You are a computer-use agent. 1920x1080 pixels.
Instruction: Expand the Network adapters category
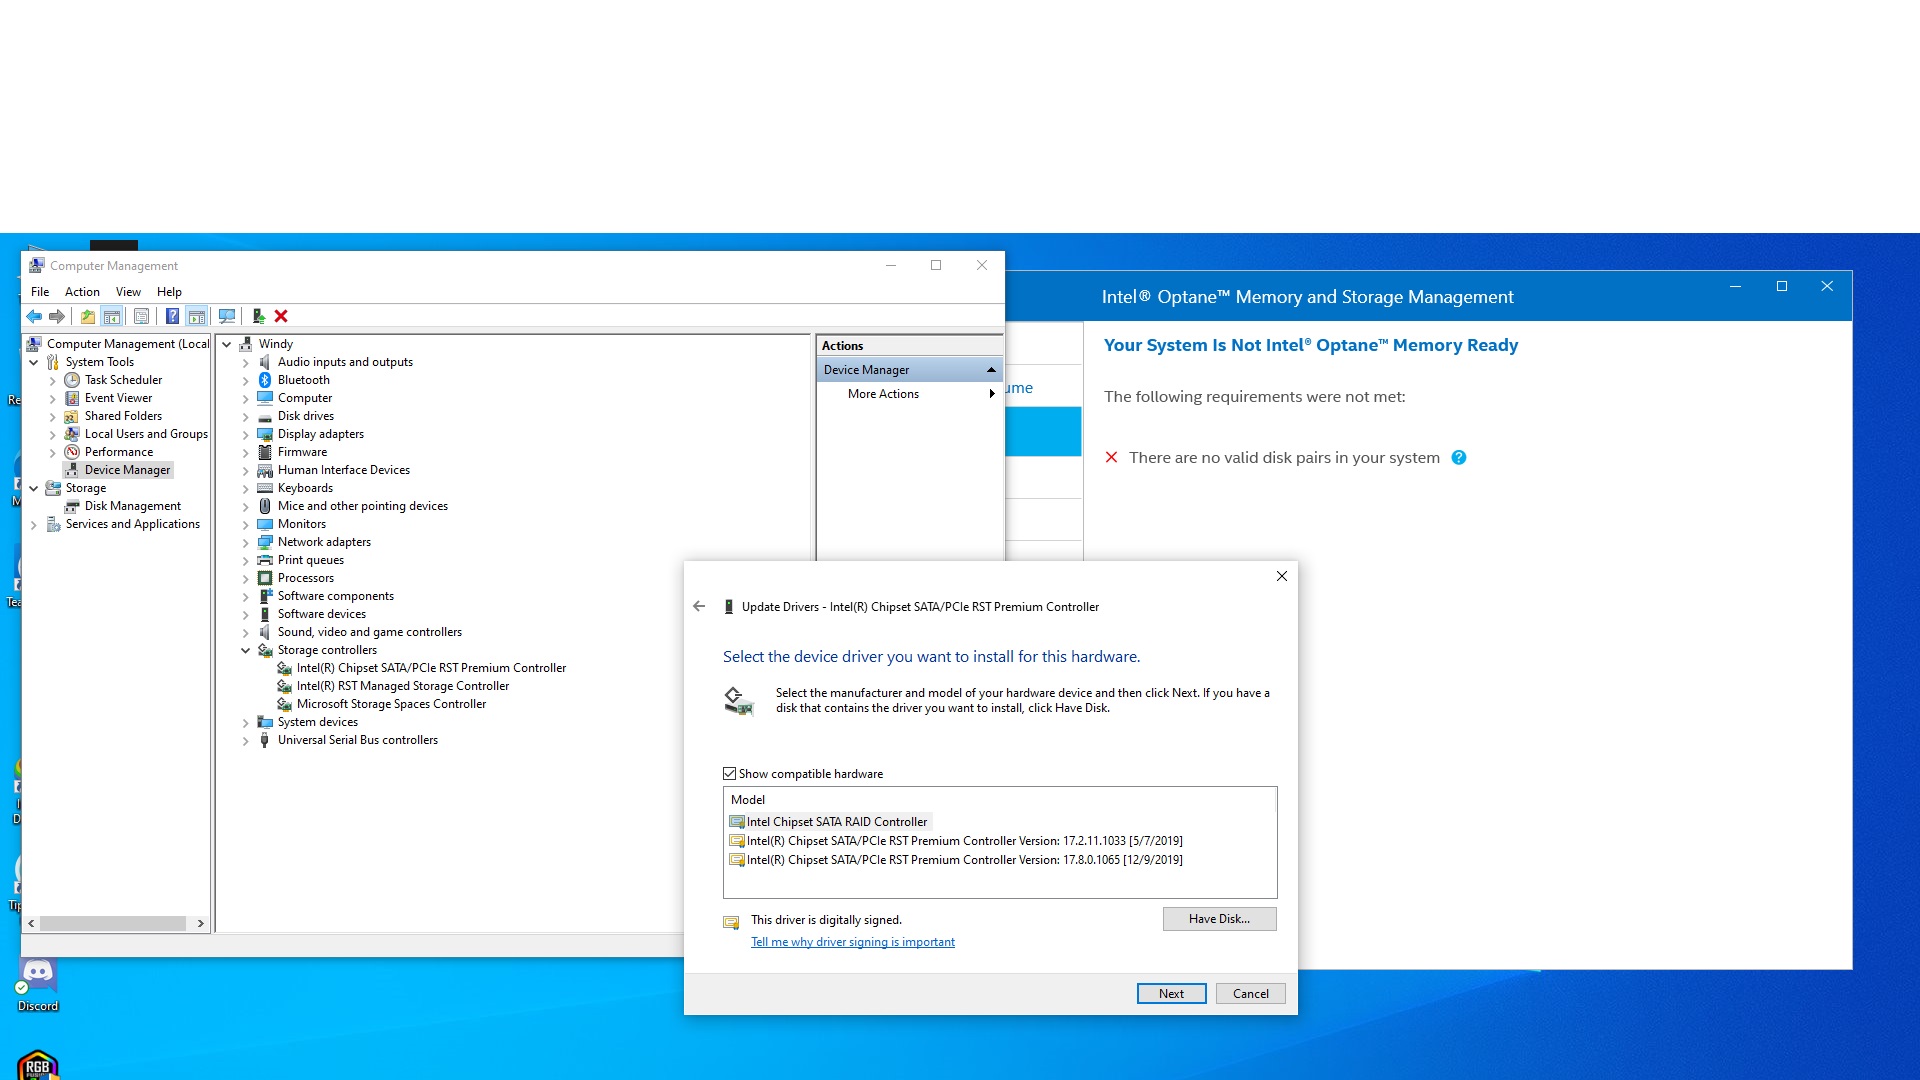[x=246, y=543]
